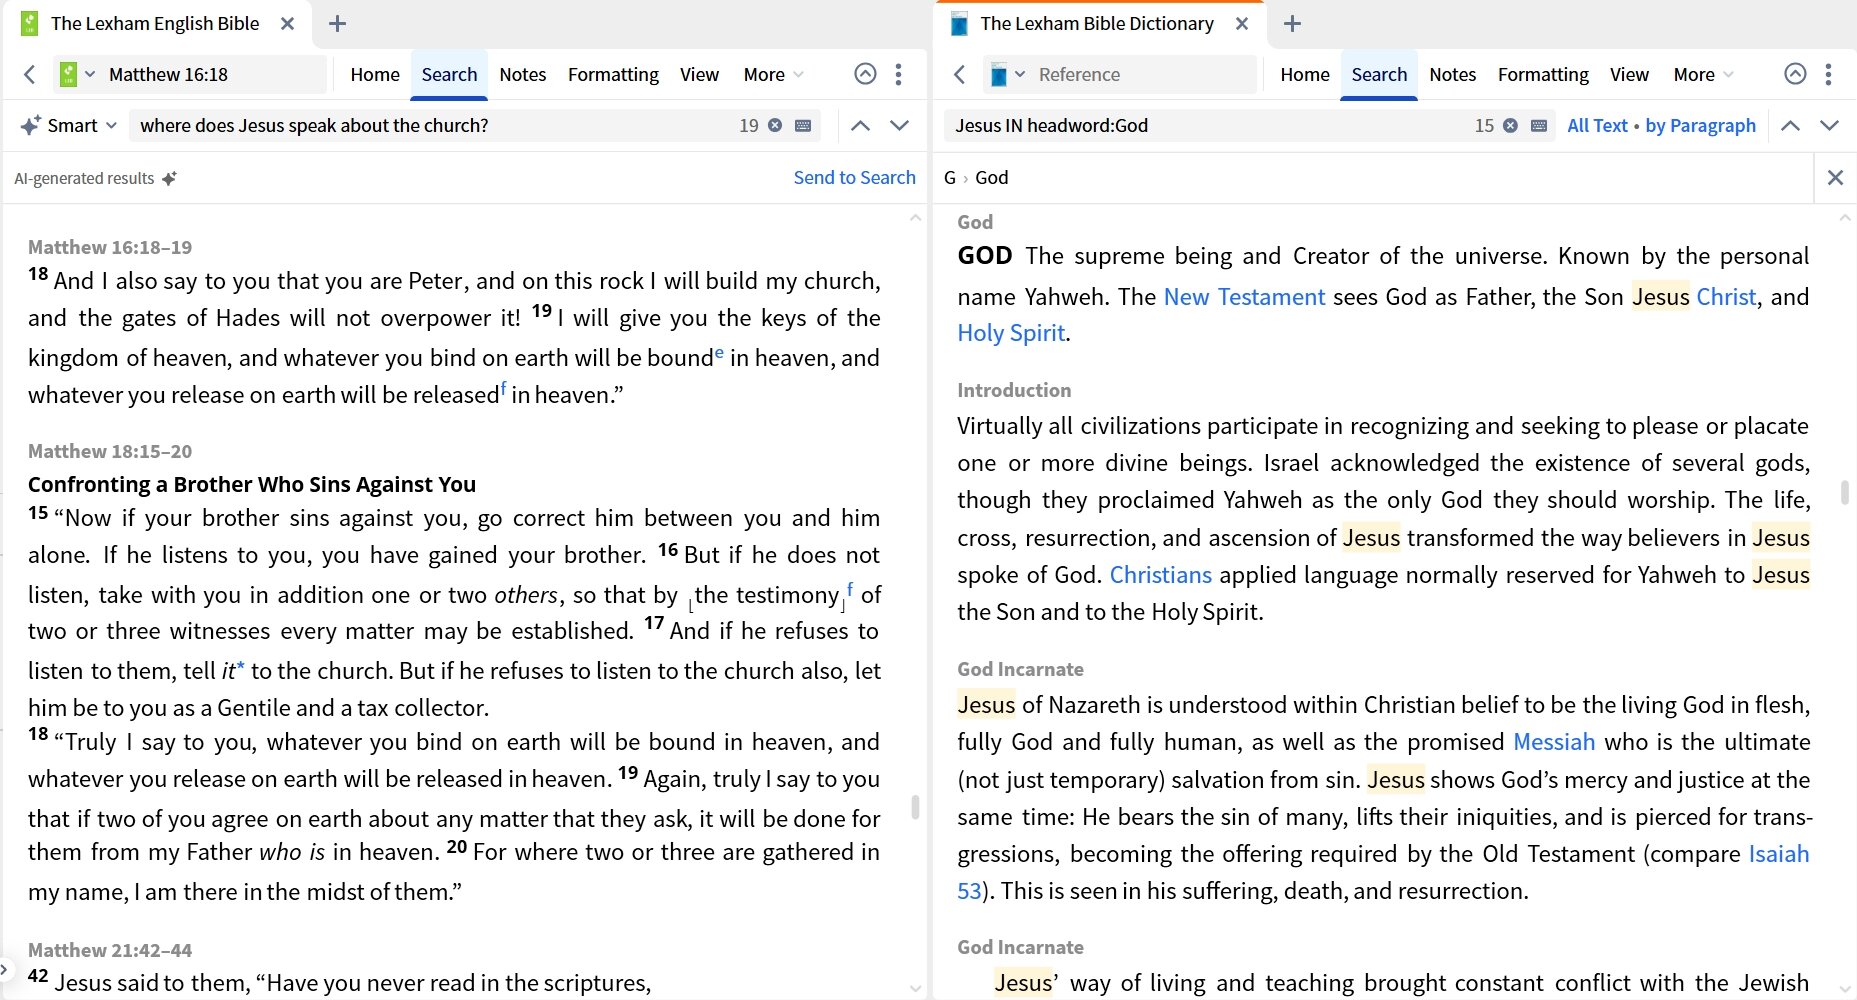Viewport: 1857px width, 1000px height.
Task: Add a new tab next to Lexham Bible Dictionary
Action: pos(1292,23)
